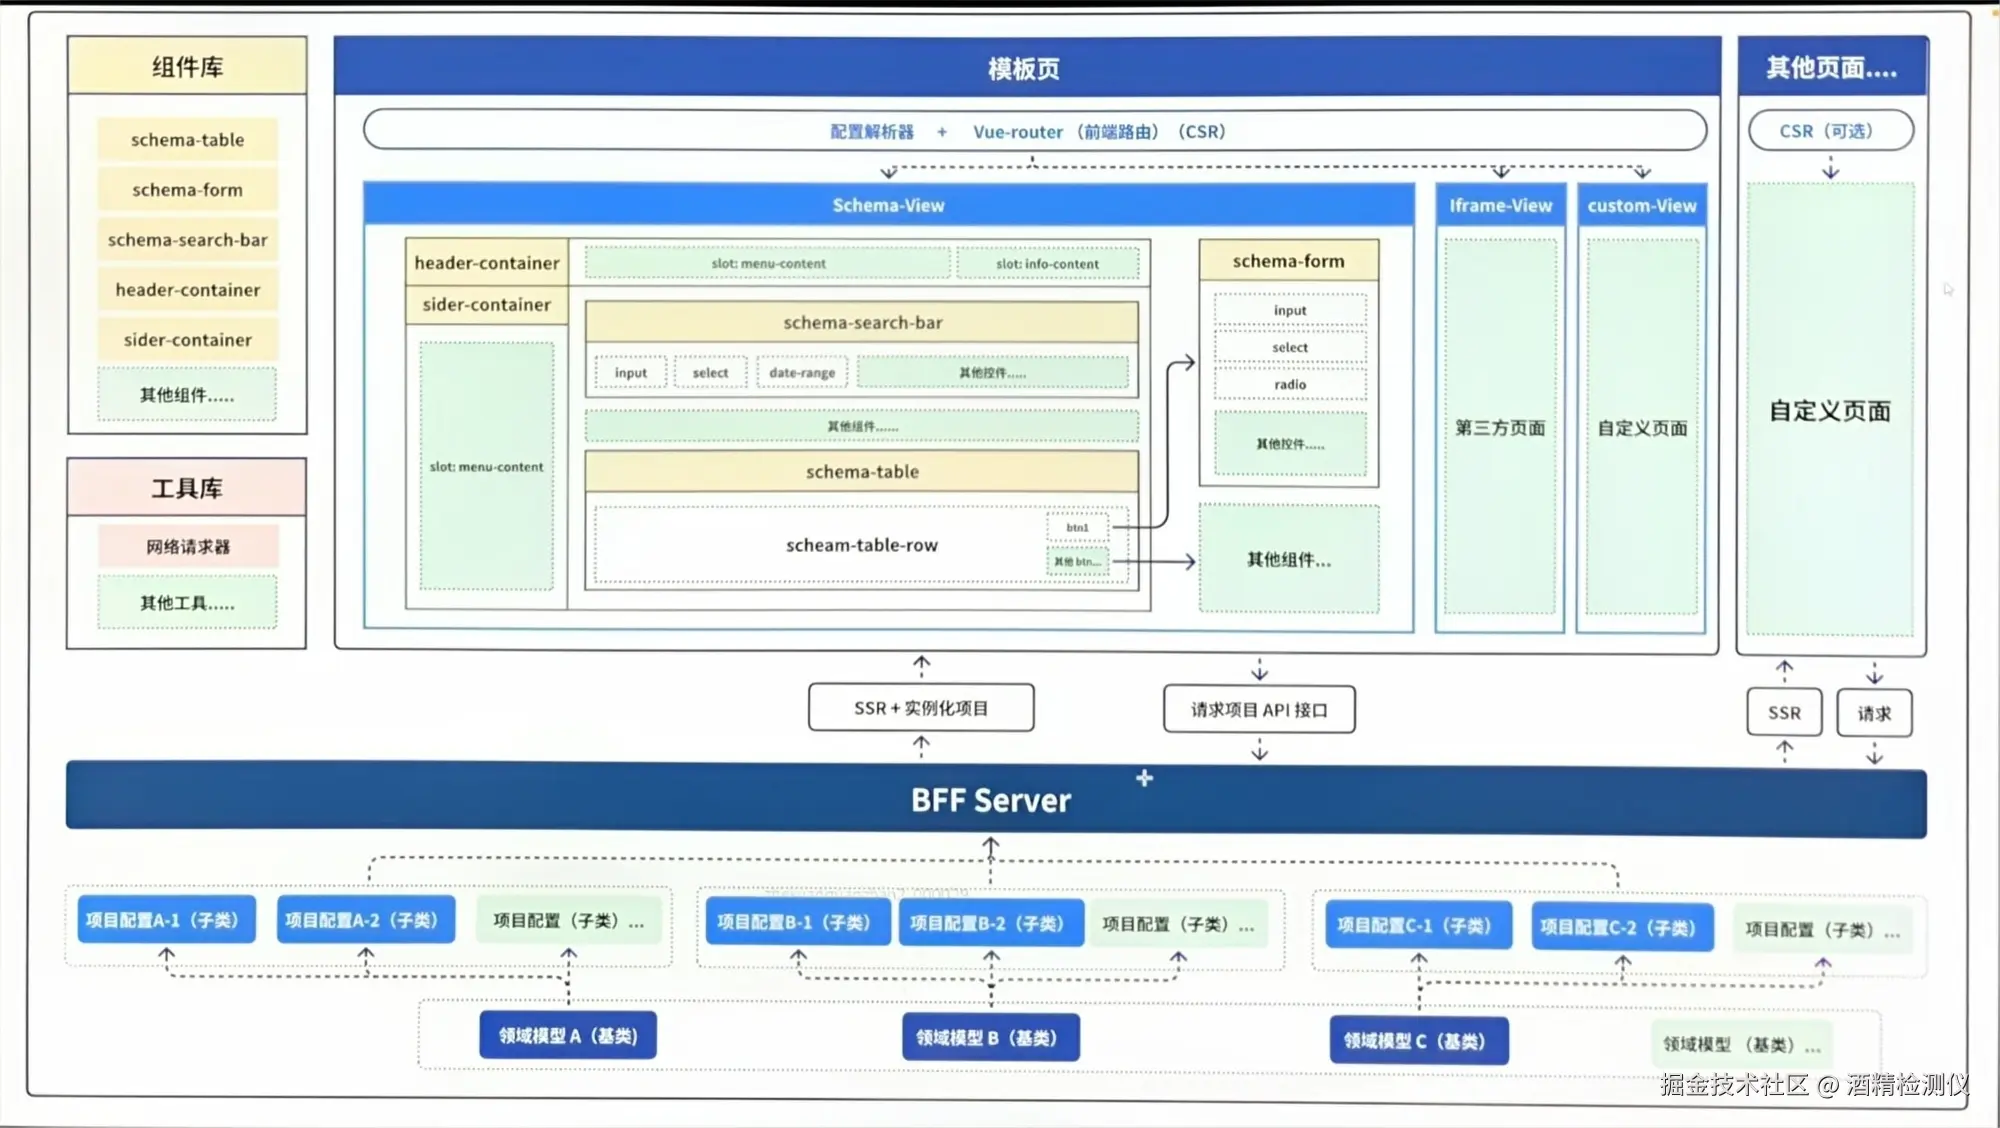Select schema-search-bar in component library
2000x1128 pixels.
(x=187, y=240)
